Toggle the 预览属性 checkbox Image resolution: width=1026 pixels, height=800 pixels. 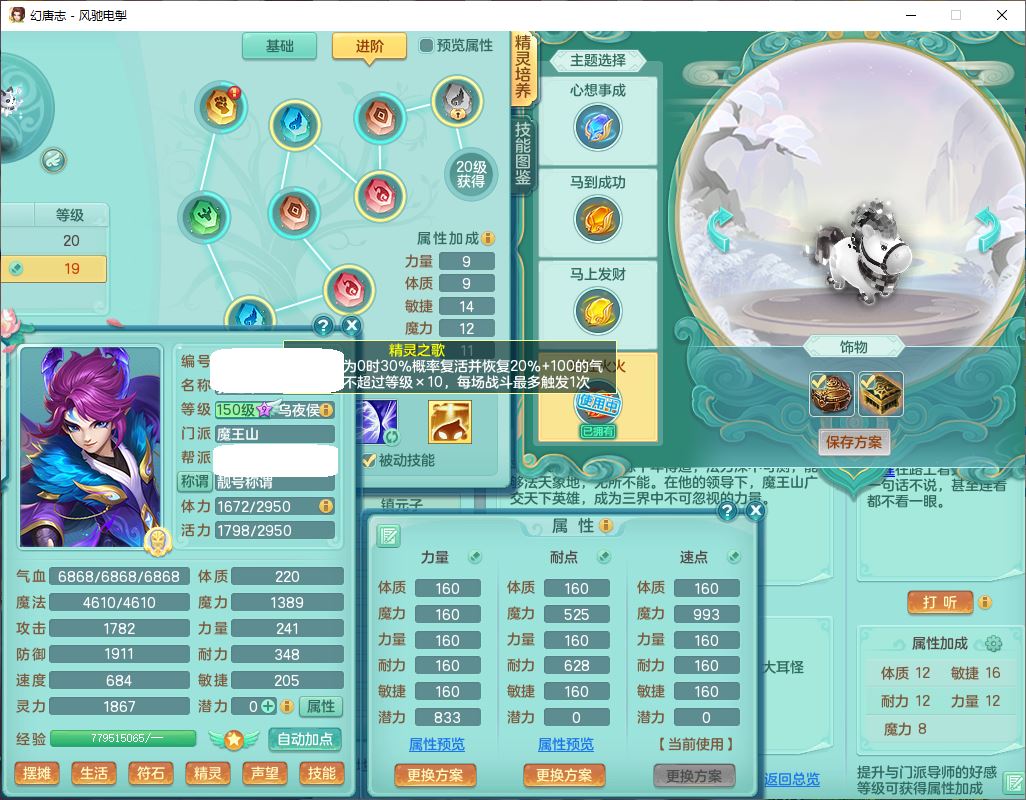[426, 45]
